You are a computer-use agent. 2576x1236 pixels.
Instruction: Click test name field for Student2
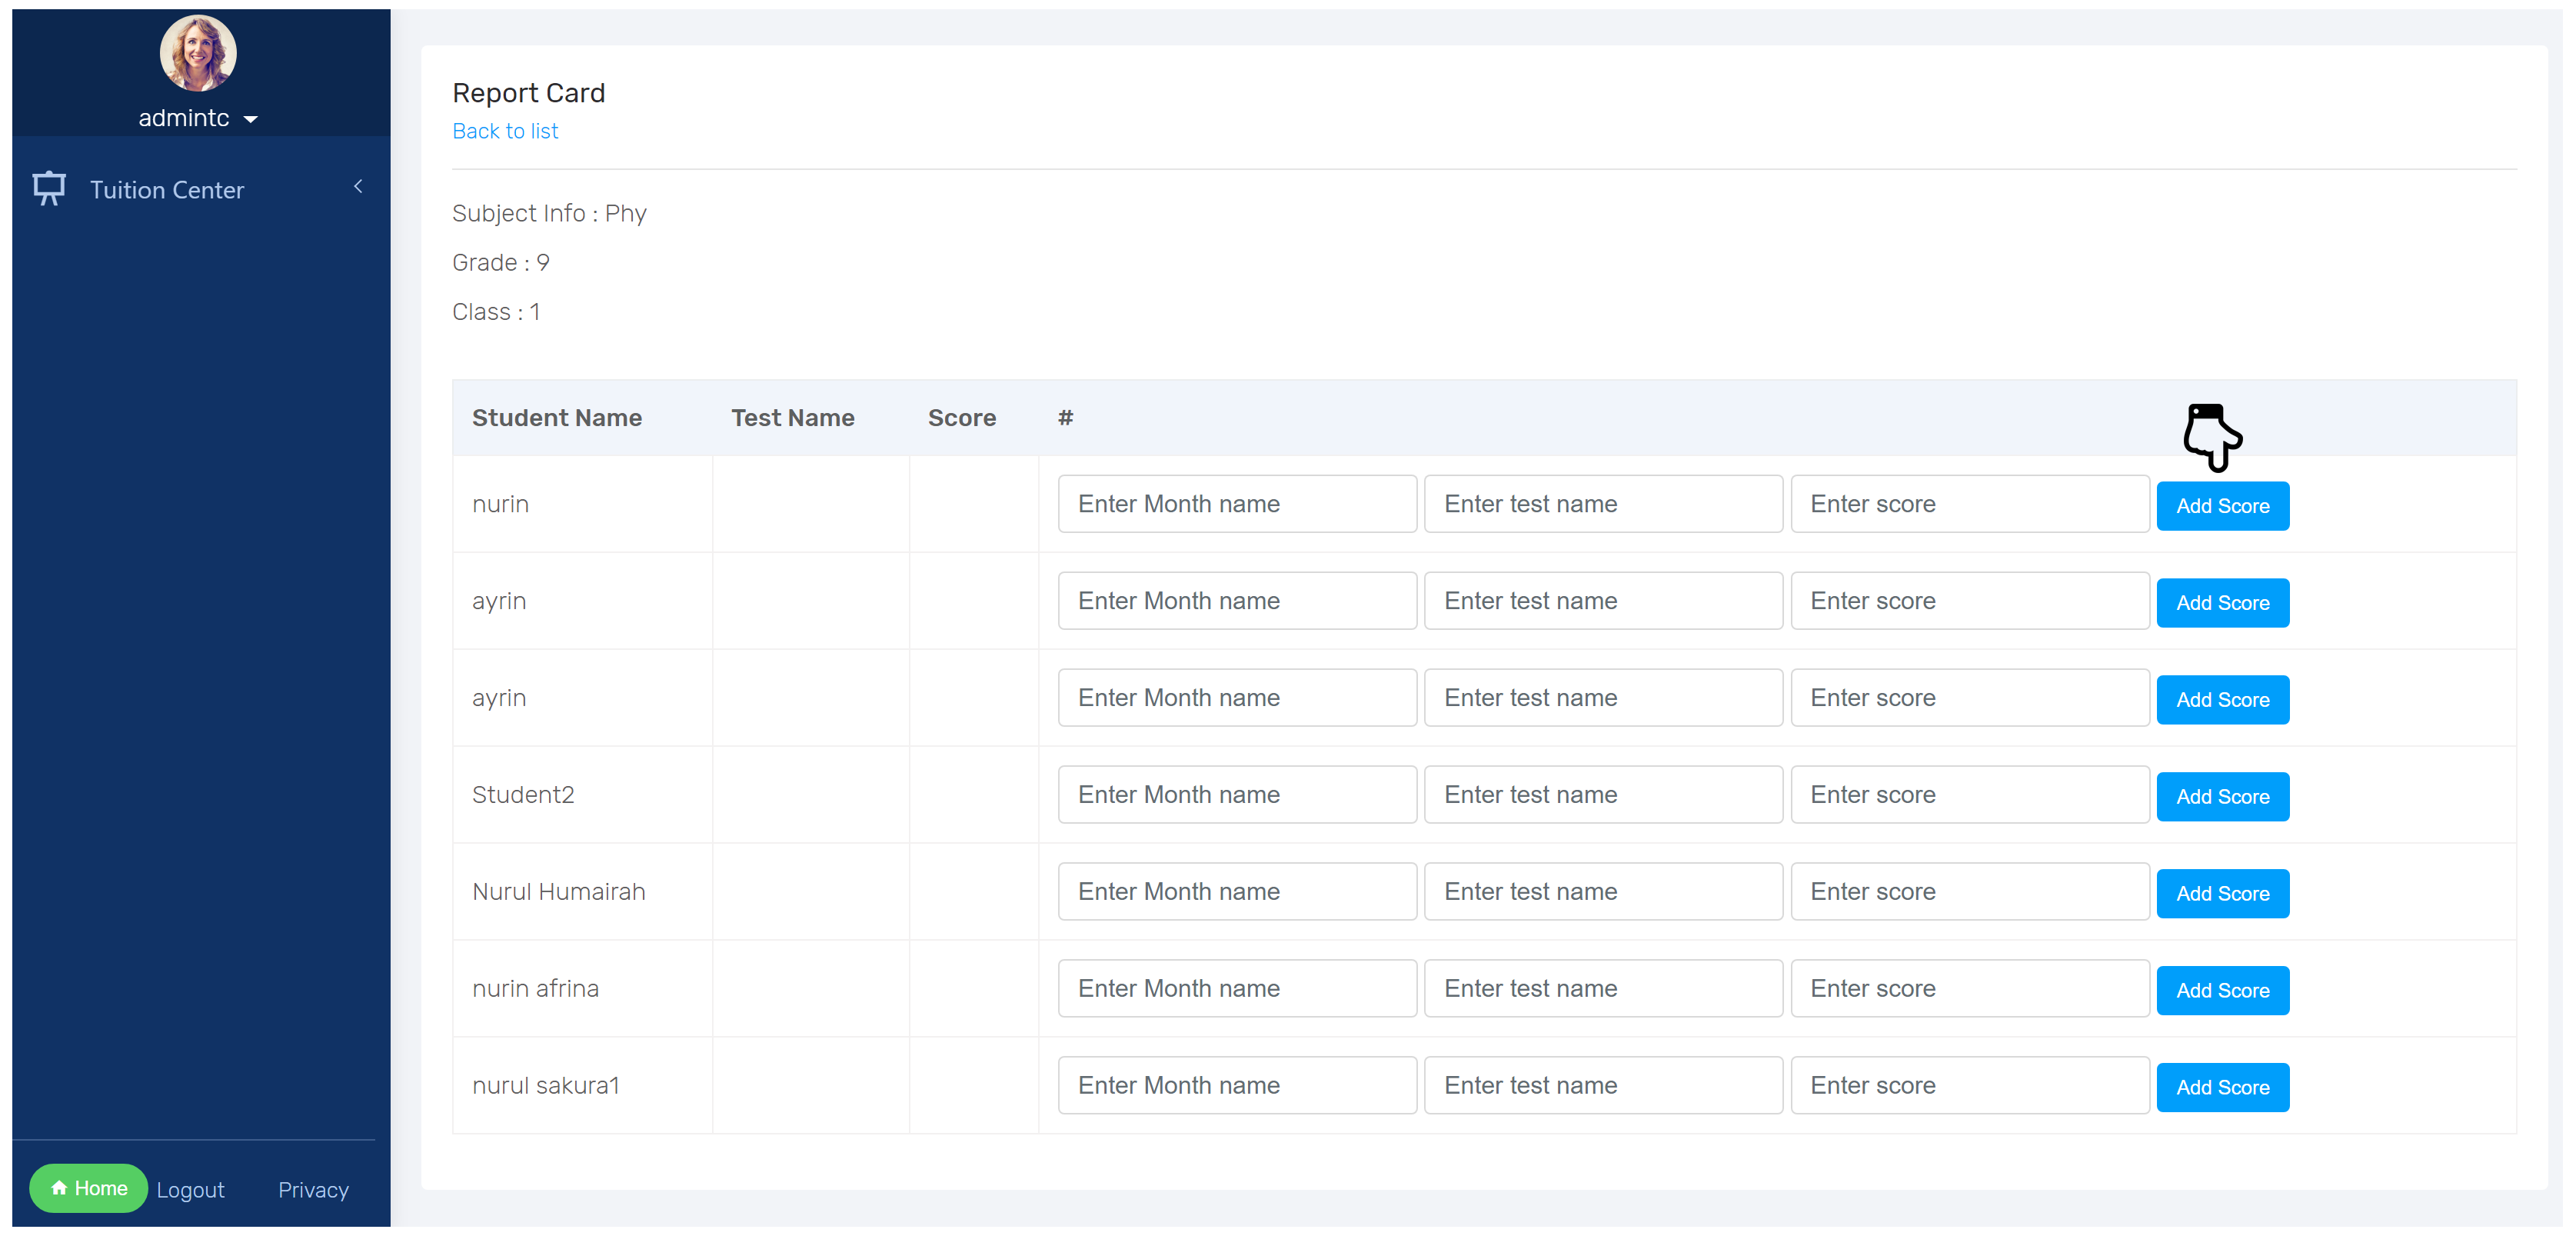pos(1603,795)
